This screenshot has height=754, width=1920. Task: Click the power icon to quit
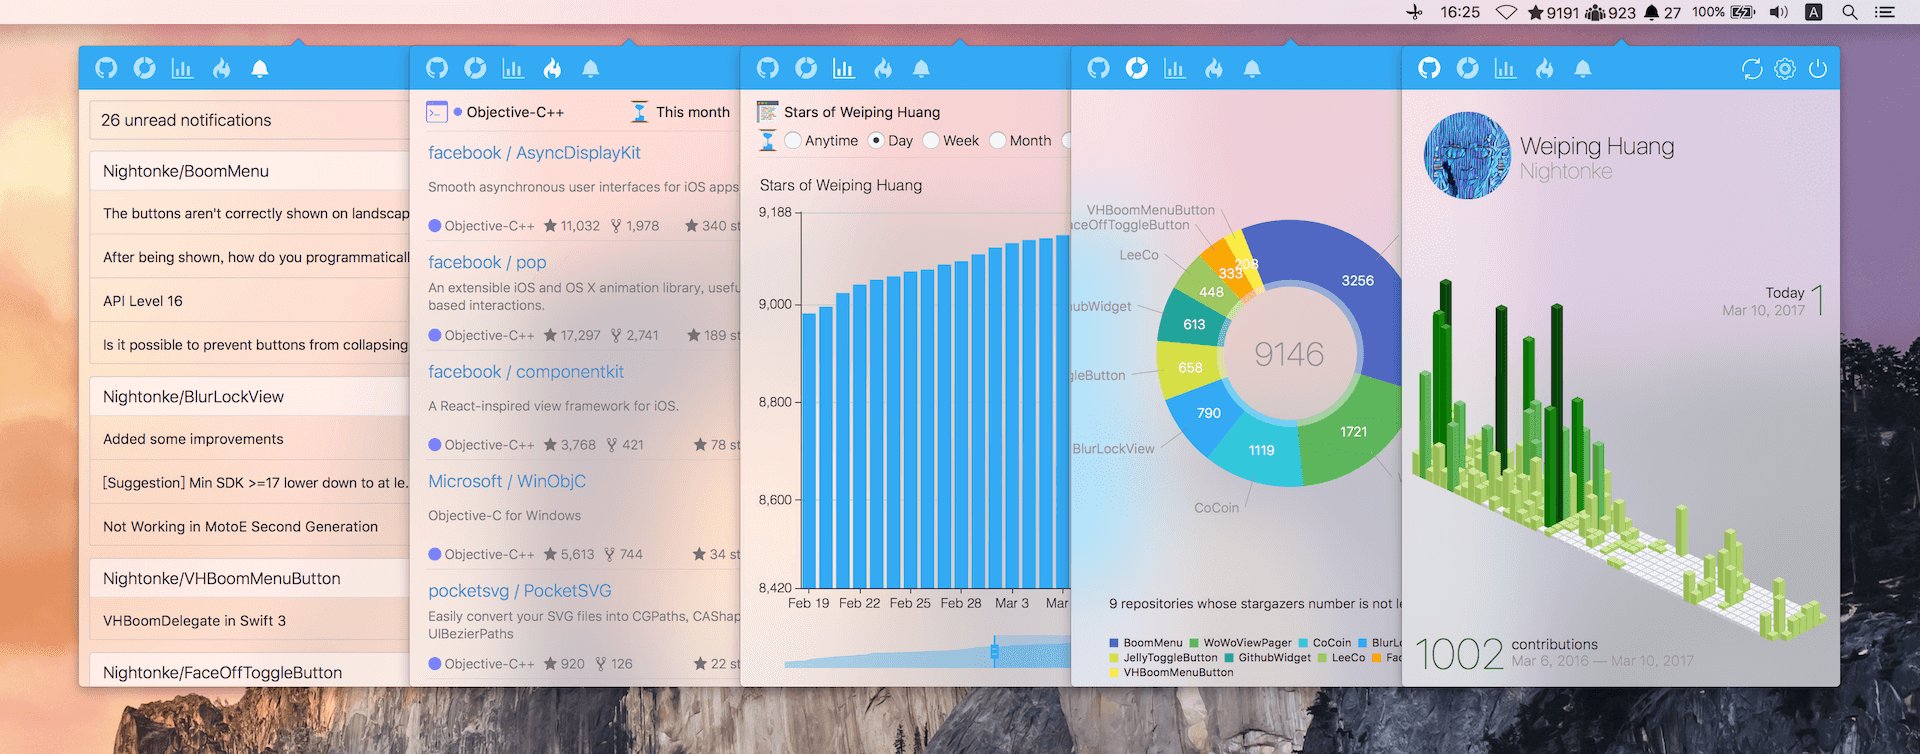[x=1818, y=68]
